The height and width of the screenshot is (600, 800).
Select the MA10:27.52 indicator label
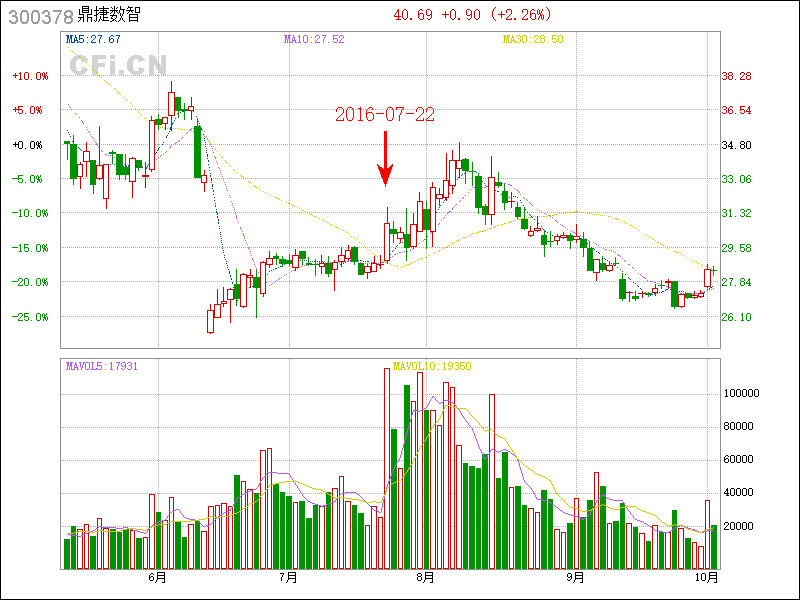[313, 39]
